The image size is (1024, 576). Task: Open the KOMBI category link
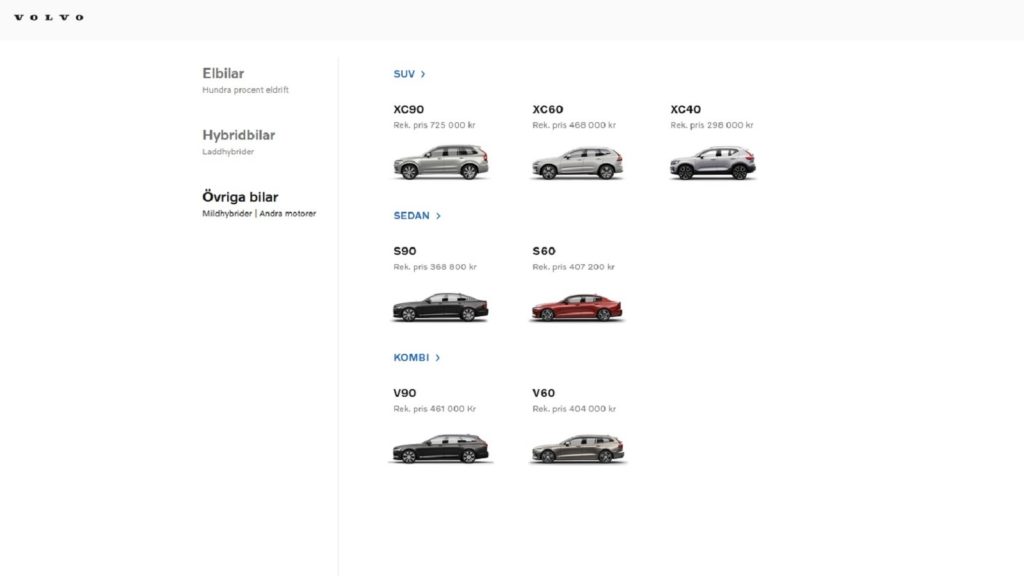(x=411, y=357)
